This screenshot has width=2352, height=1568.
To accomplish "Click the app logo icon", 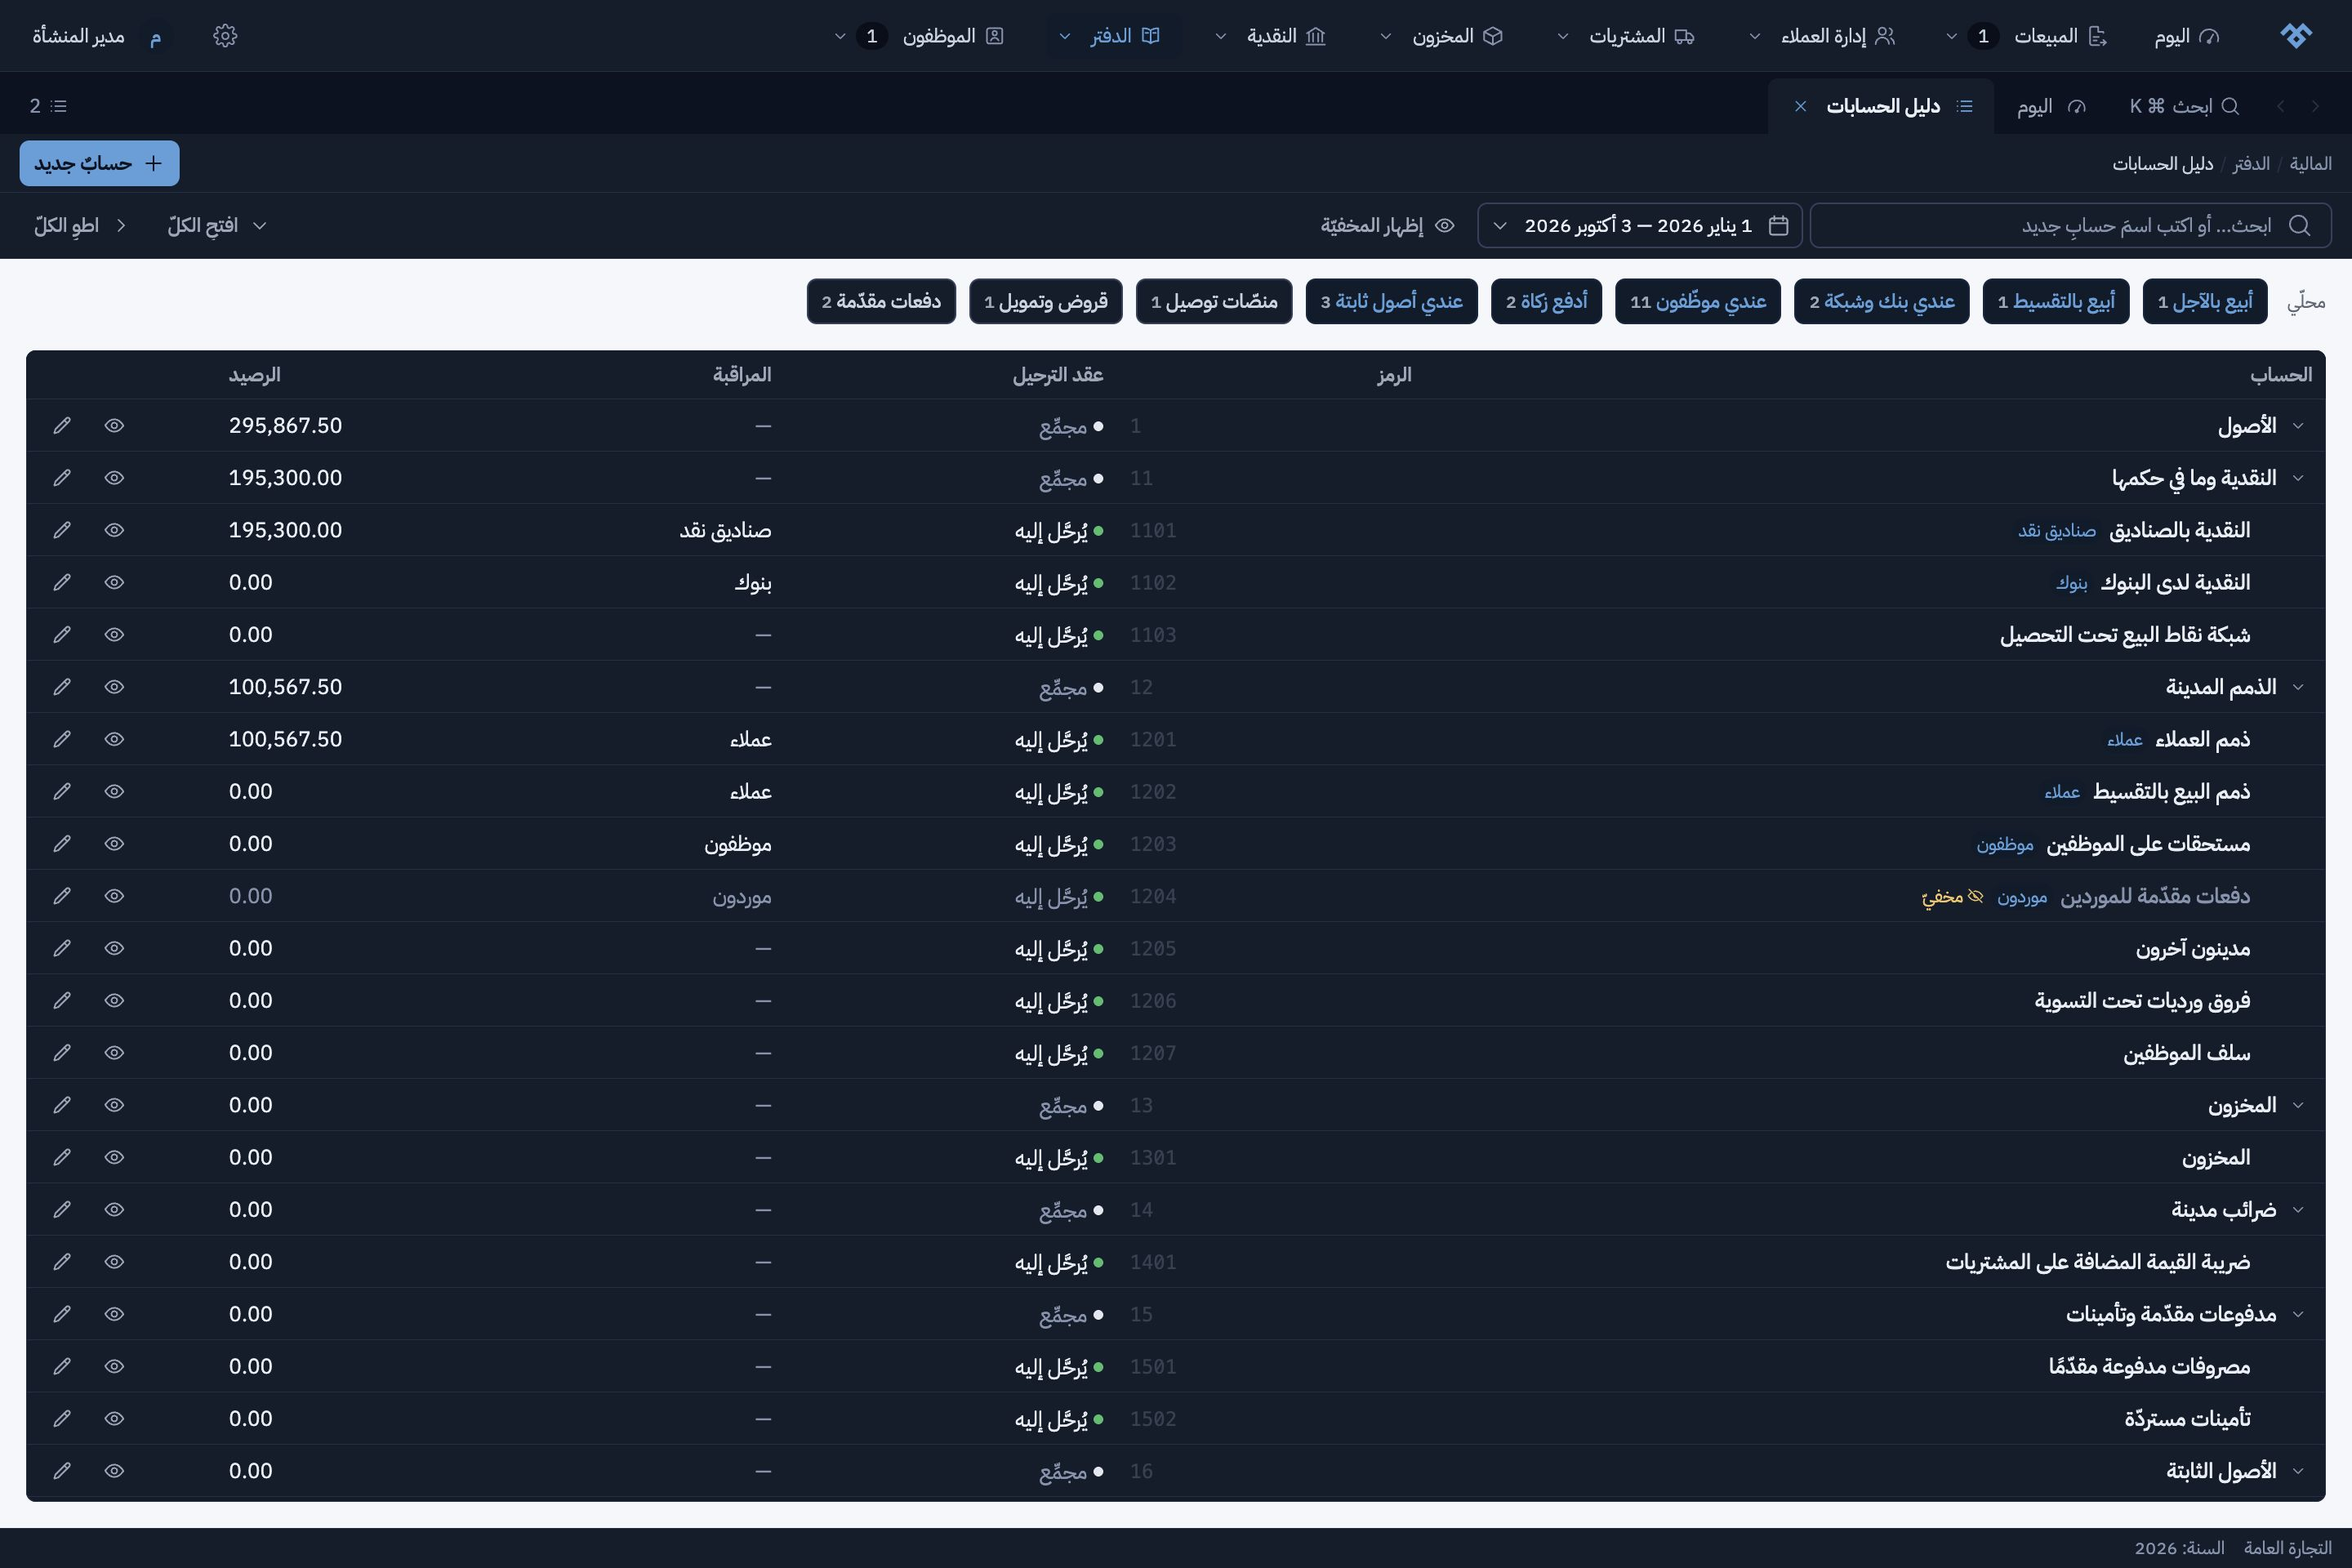I will click(2296, 36).
